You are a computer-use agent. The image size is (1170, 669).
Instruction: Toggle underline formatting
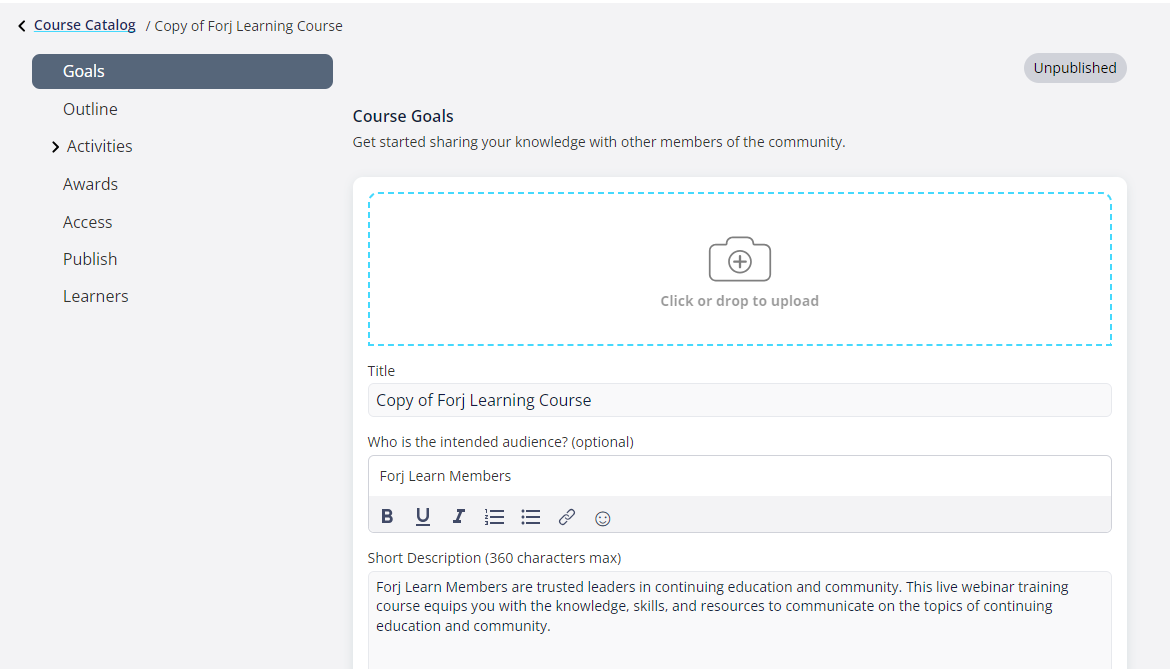pyautogui.click(x=422, y=516)
